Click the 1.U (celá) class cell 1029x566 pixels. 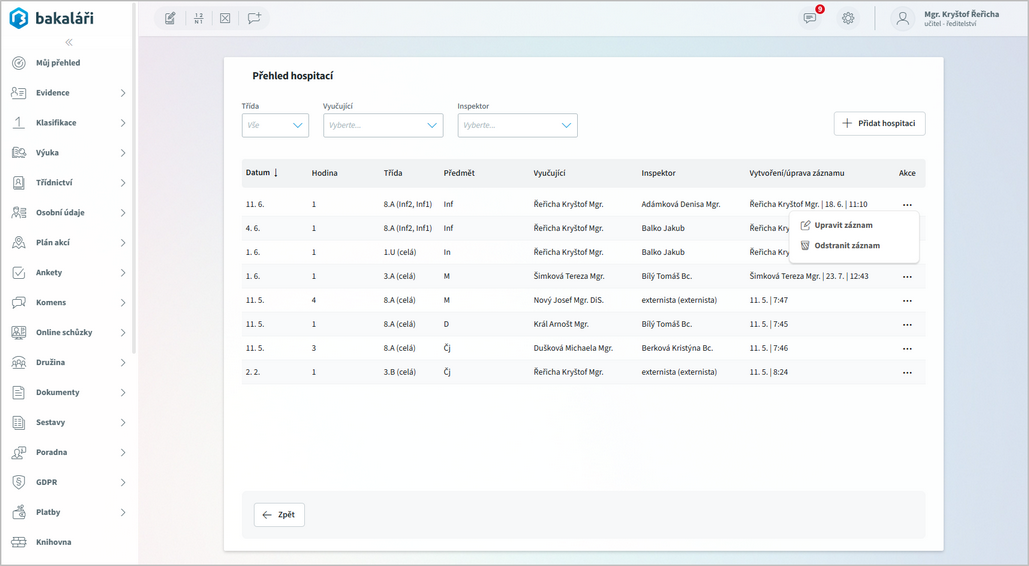(x=400, y=252)
